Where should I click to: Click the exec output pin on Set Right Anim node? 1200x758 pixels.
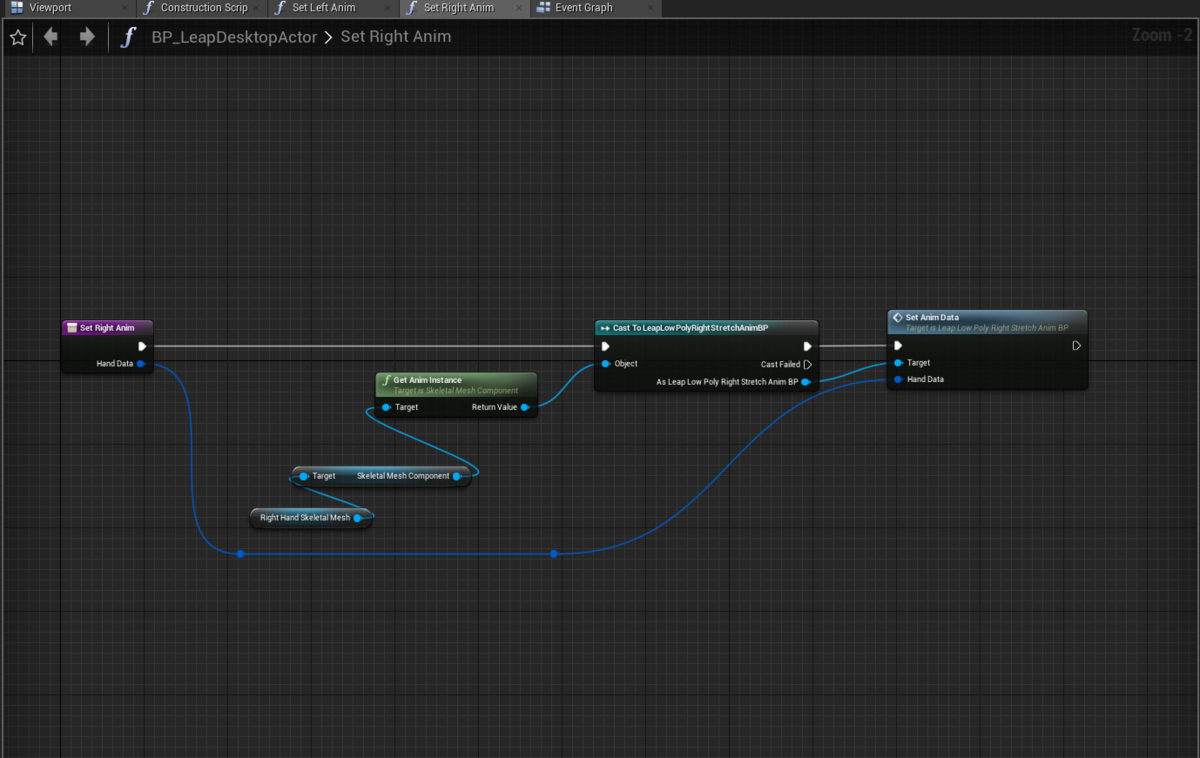click(x=142, y=346)
